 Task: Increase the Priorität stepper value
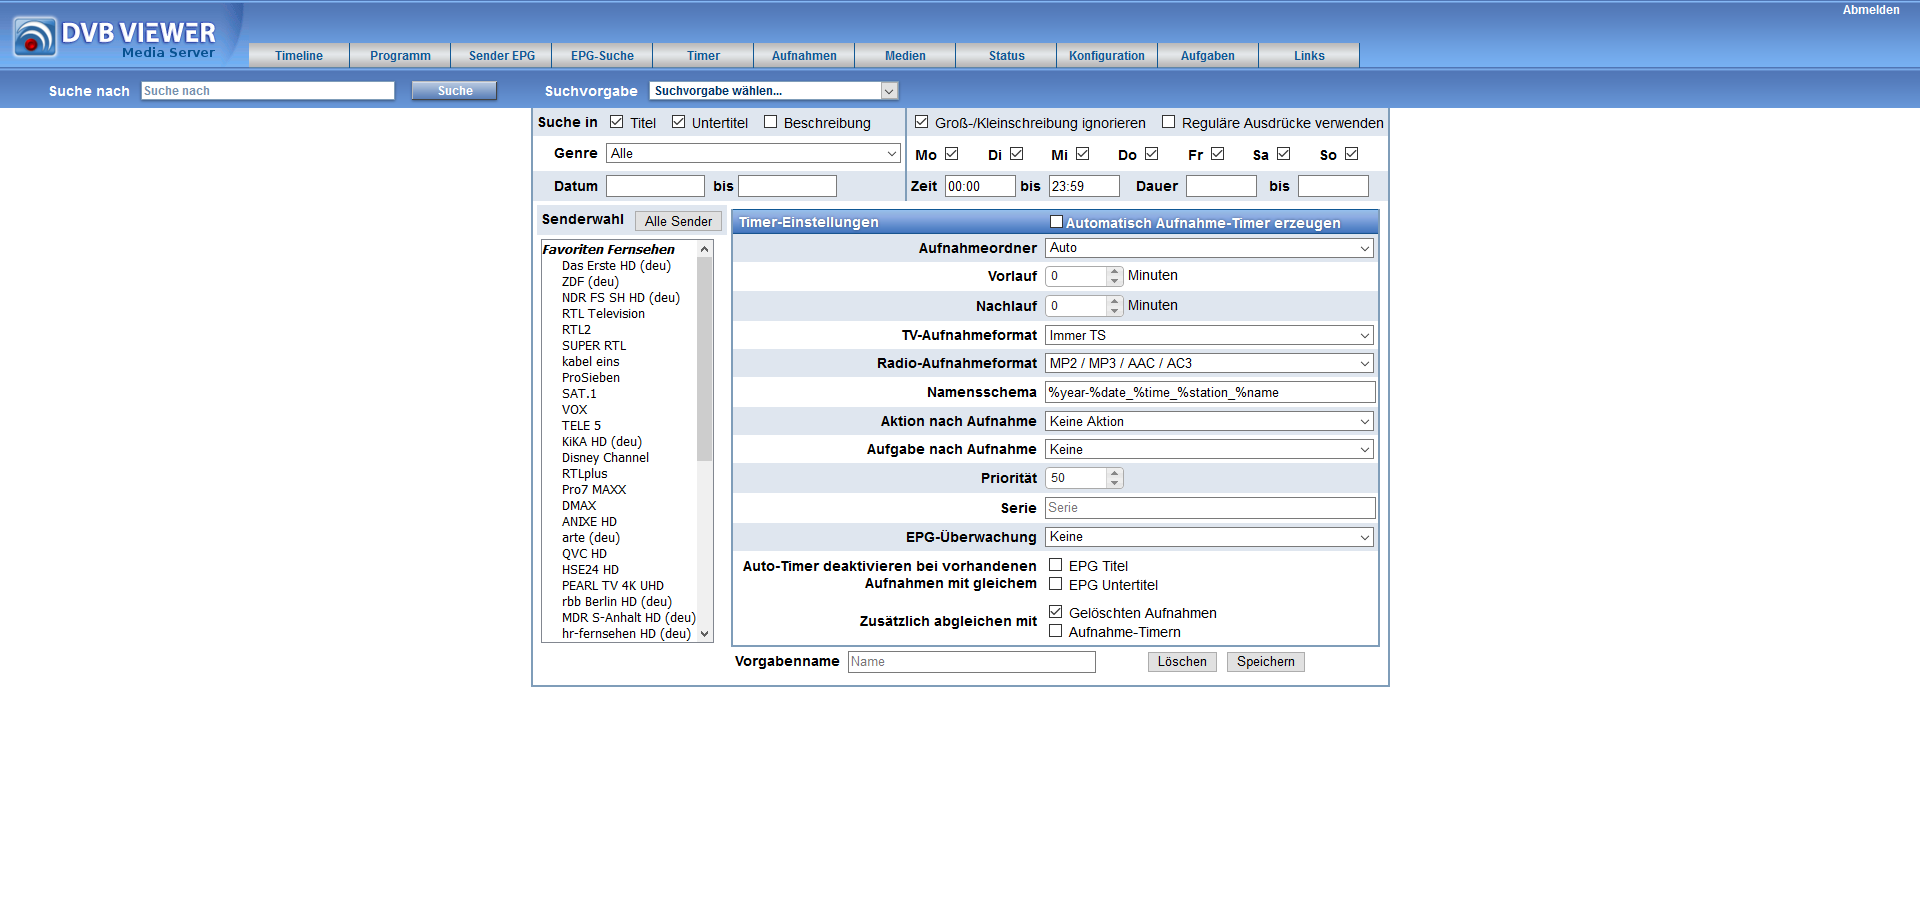point(1114,473)
